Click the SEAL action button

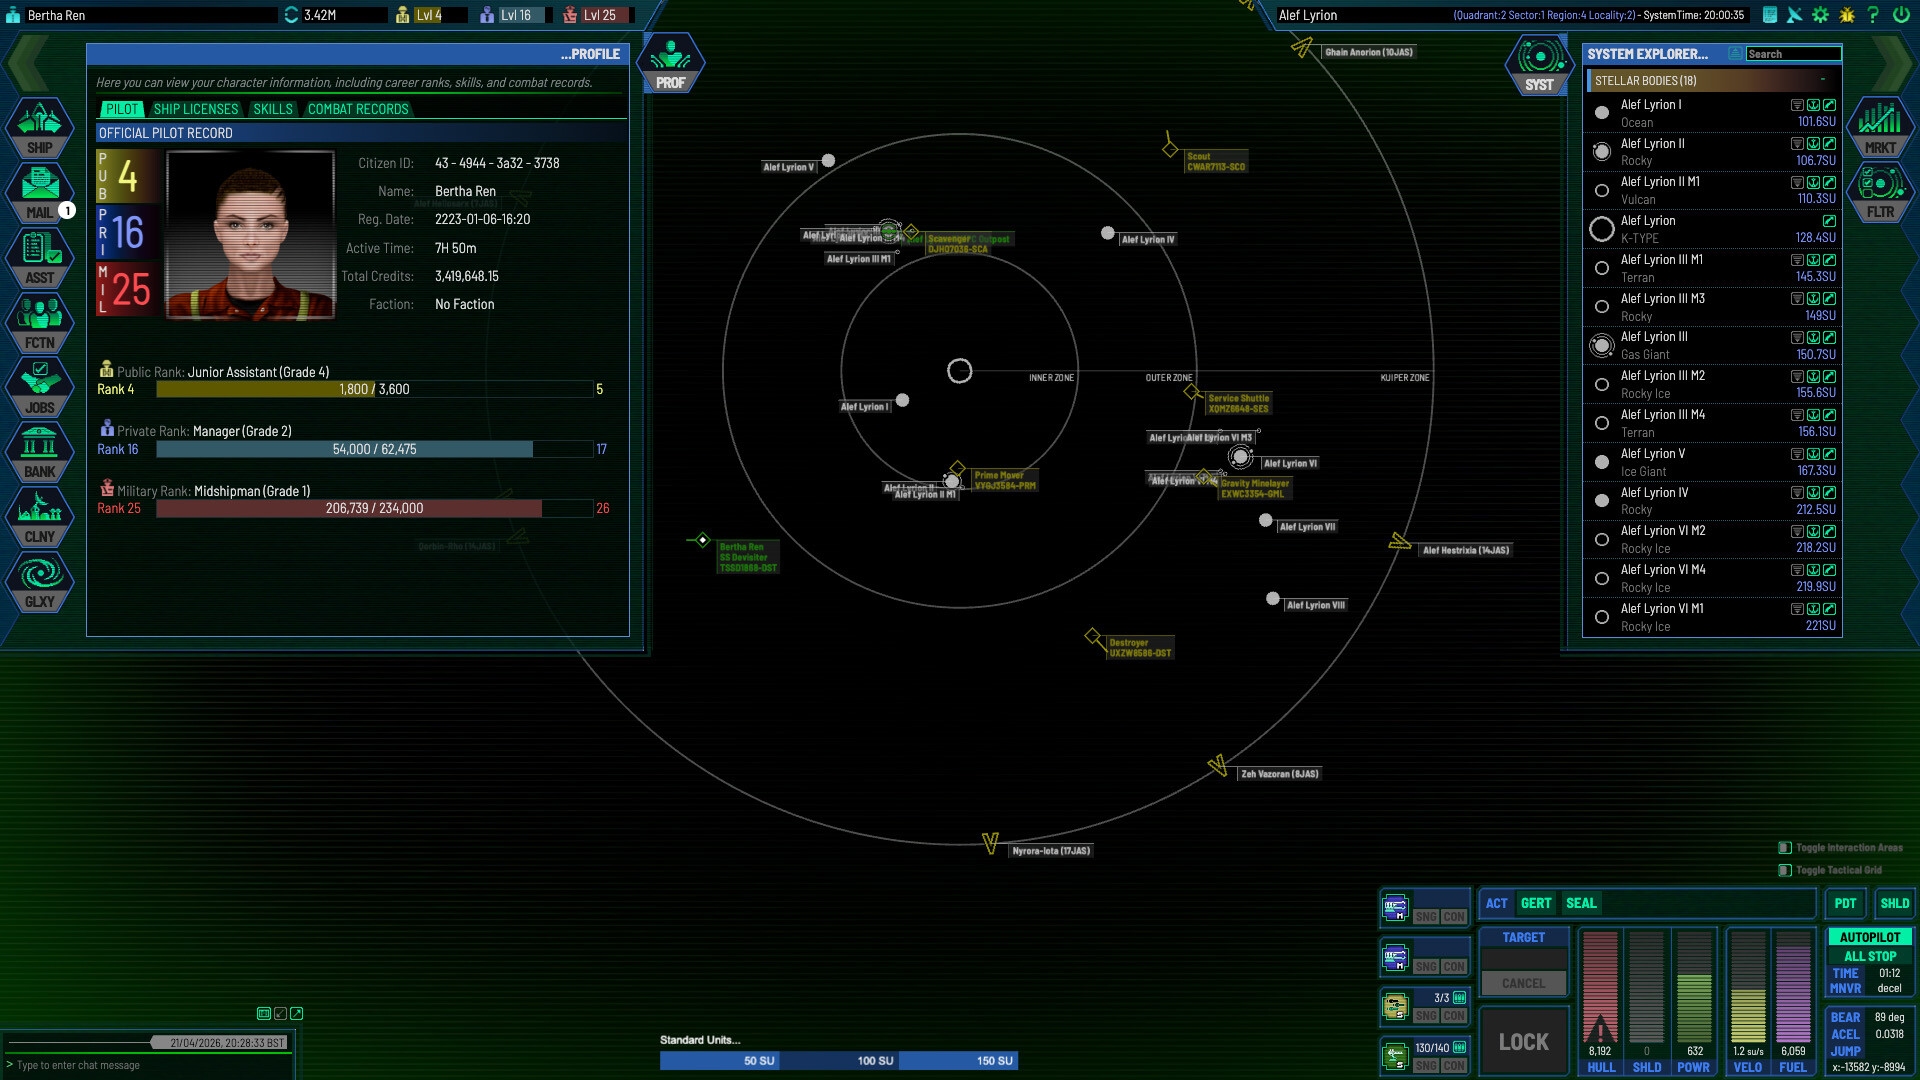1581,904
